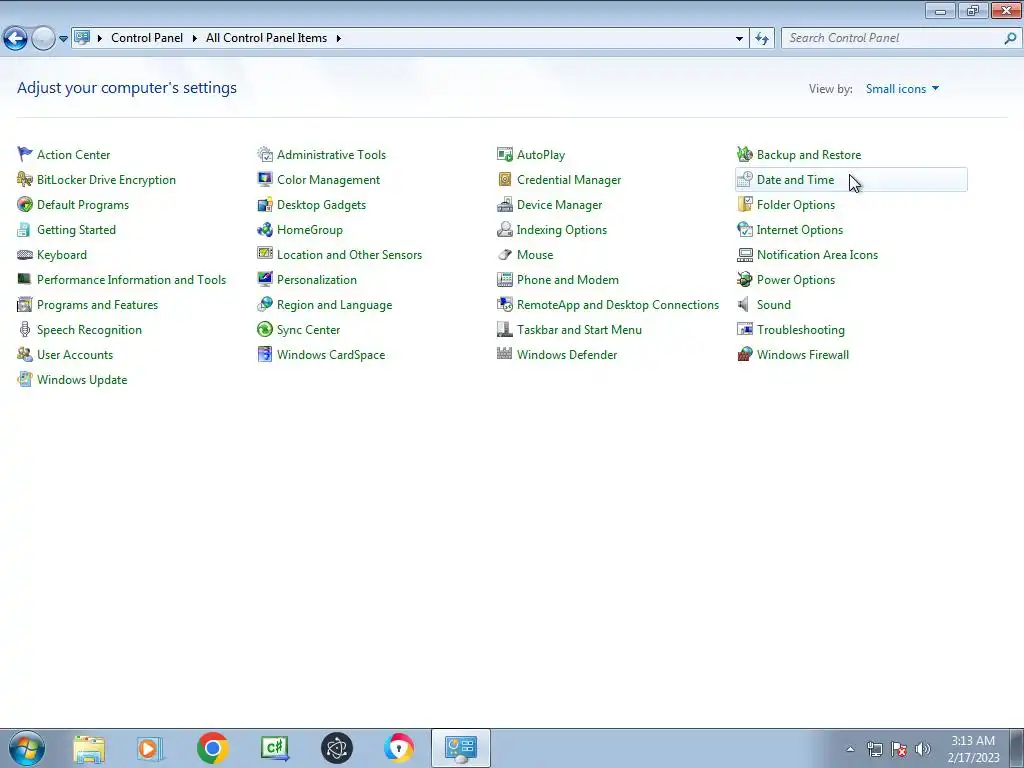Click the BitLocker Drive Encryption icon
Viewport: 1024px width, 768px height.
25,179
